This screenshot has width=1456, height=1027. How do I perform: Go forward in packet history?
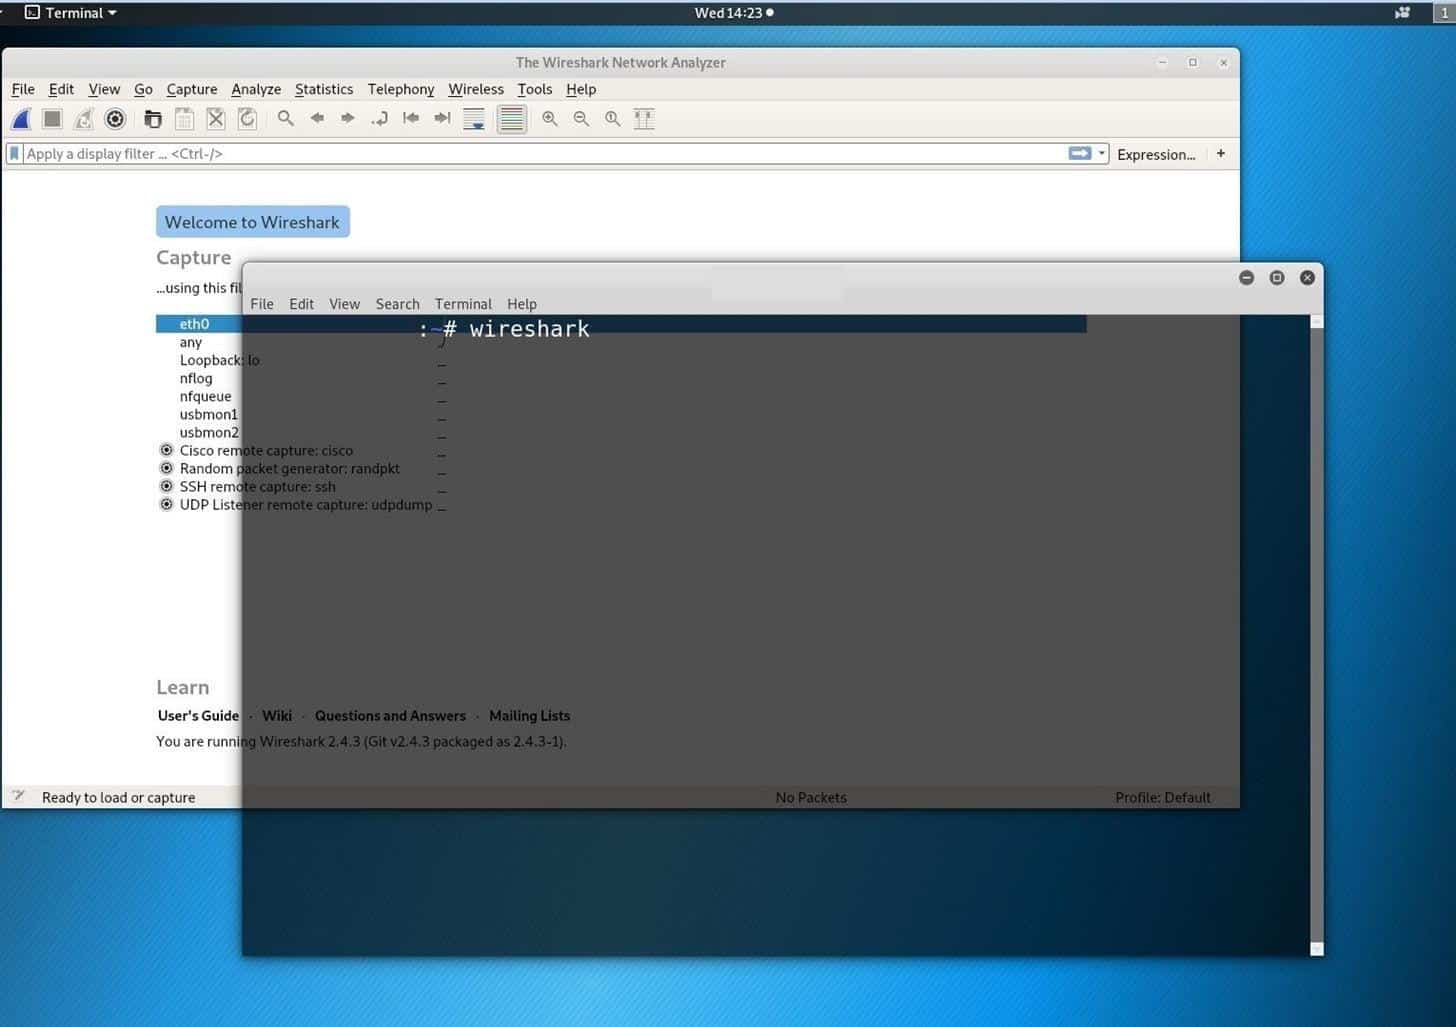click(x=348, y=118)
